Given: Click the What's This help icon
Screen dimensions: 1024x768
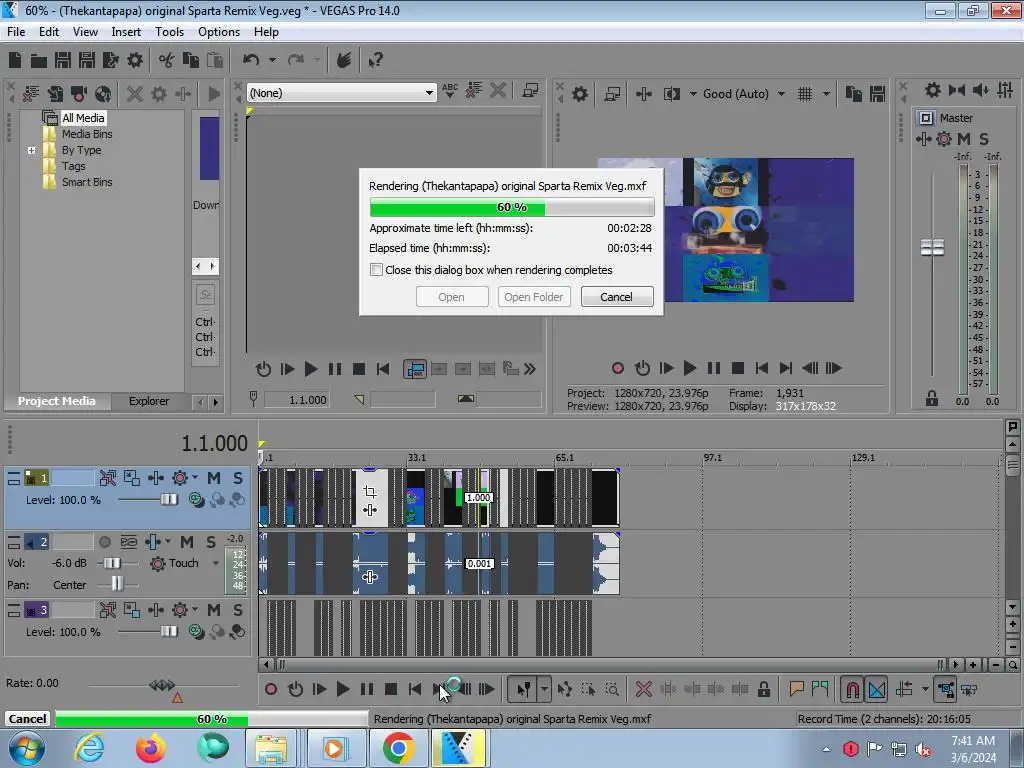Looking at the screenshot, I should [x=376, y=60].
